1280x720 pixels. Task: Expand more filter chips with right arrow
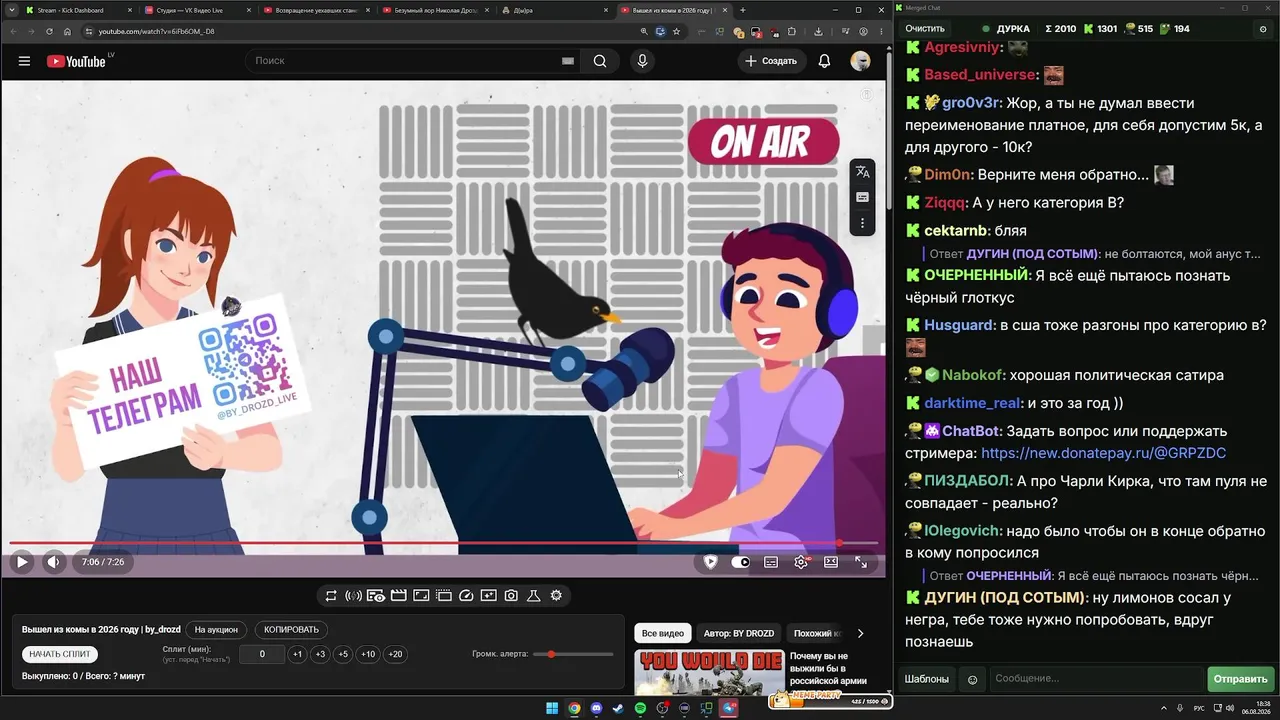coord(860,633)
